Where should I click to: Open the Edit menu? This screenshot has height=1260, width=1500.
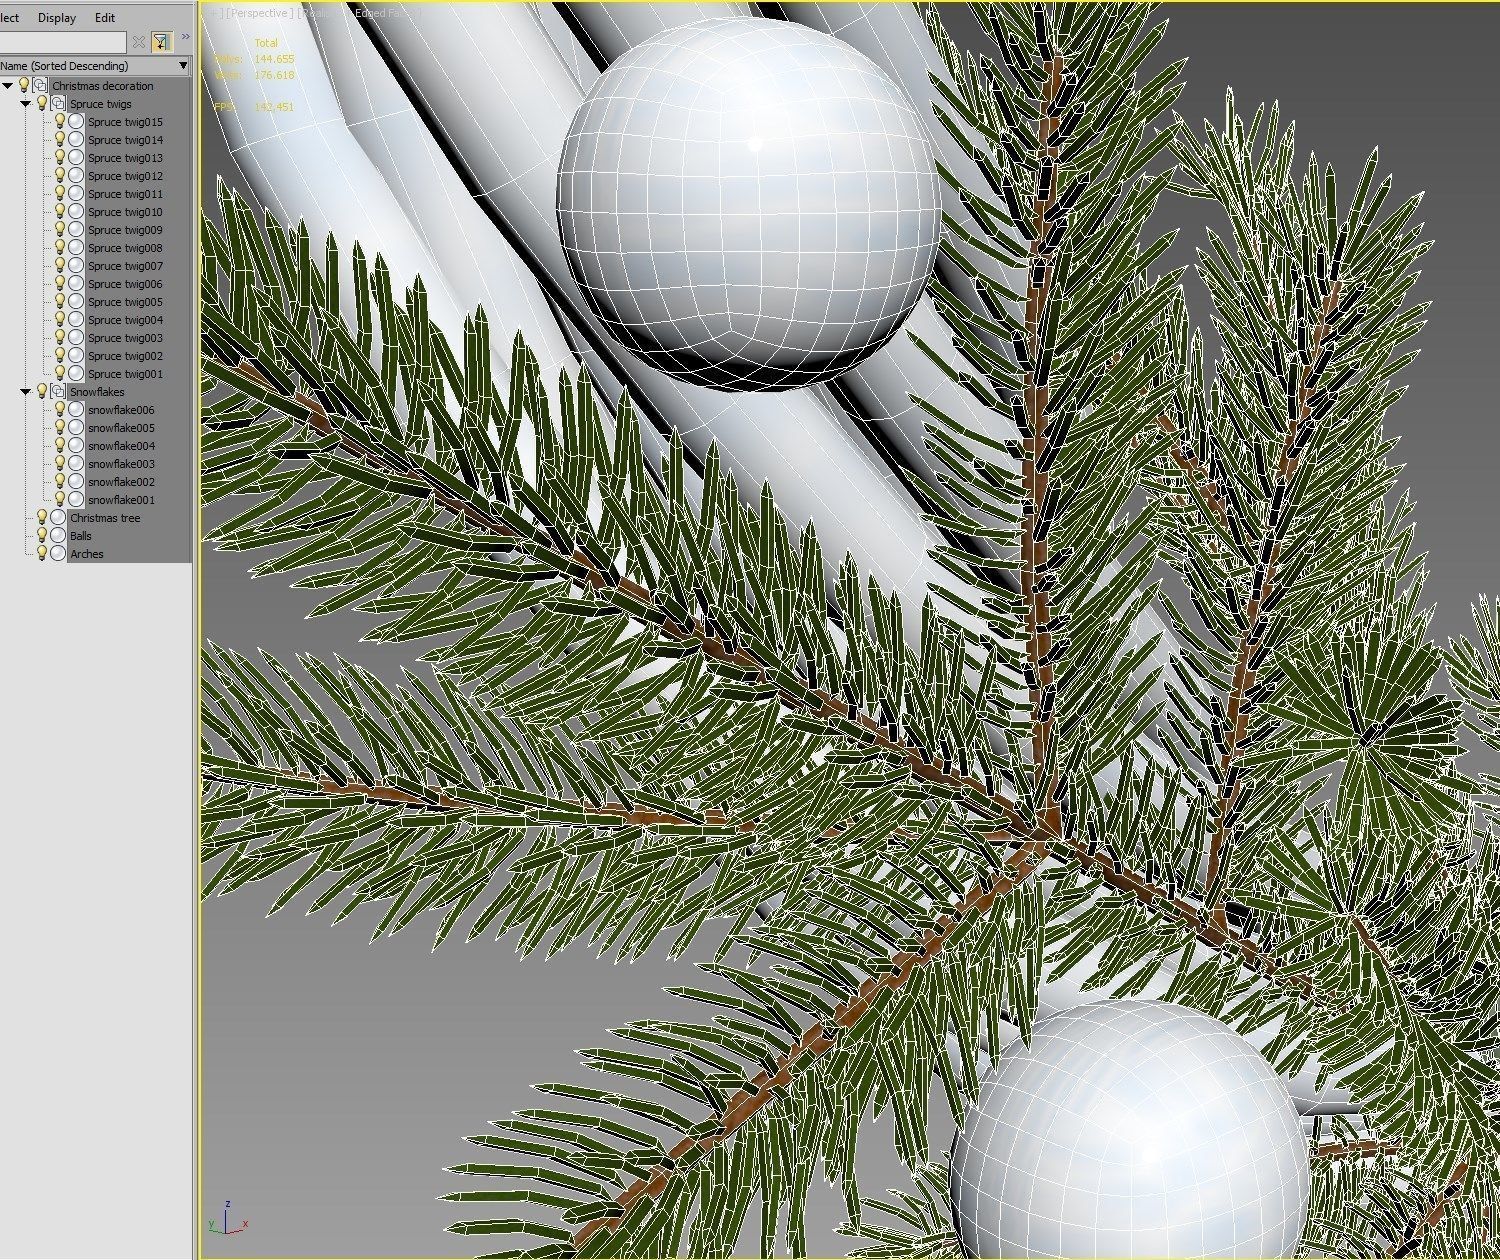click(105, 18)
